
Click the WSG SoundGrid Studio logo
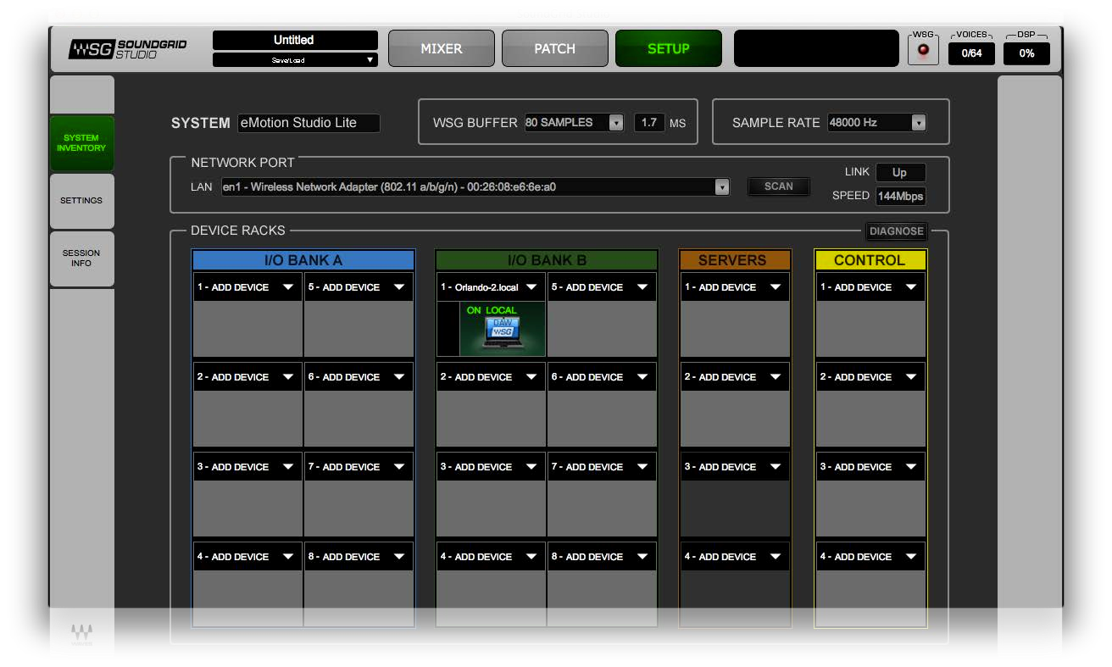point(128,49)
